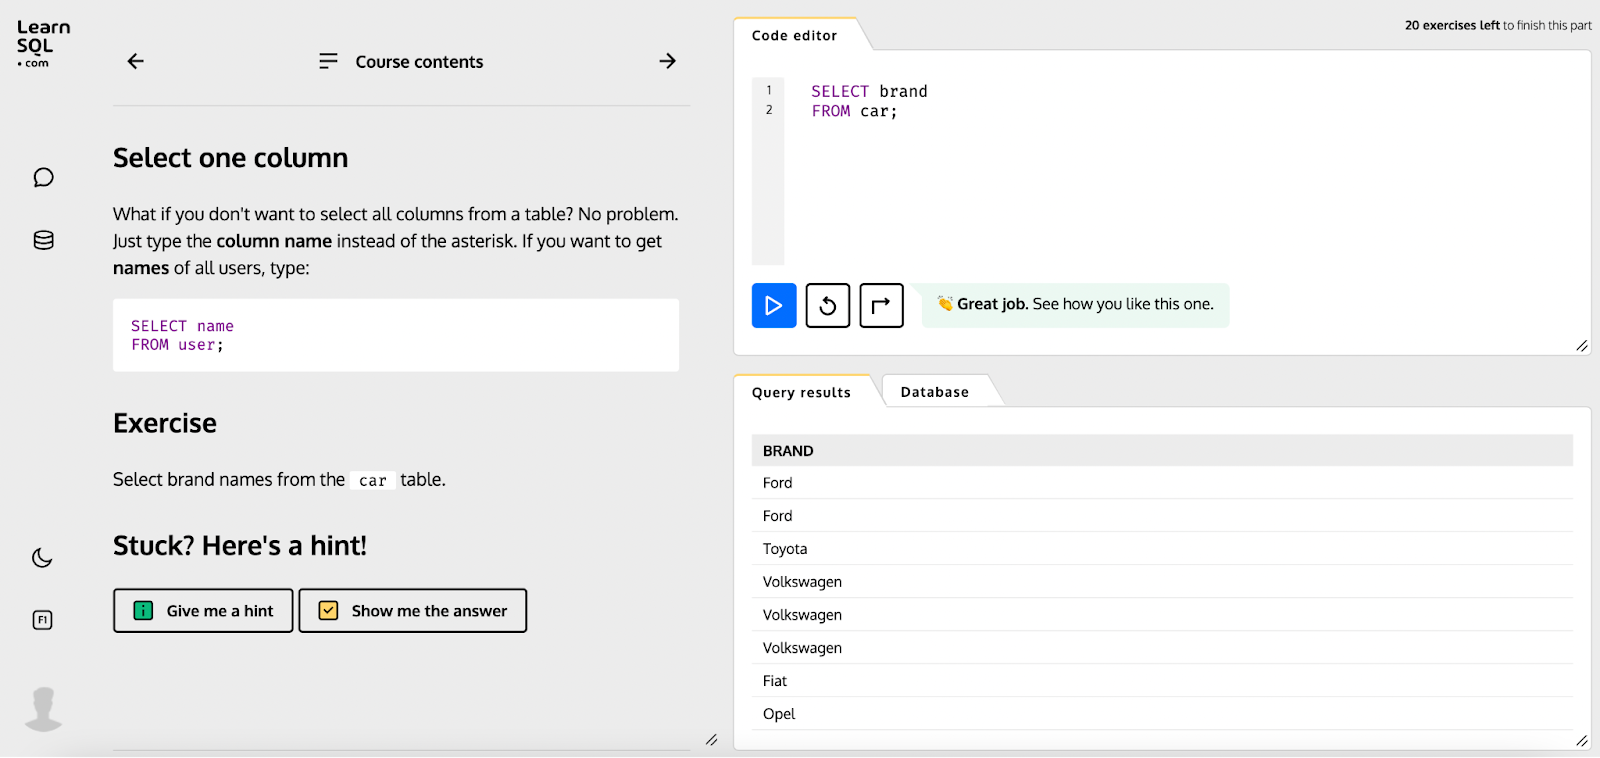This screenshot has width=1600, height=758.
Task: Click inside the code editor text area
Action: (1180, 171)
